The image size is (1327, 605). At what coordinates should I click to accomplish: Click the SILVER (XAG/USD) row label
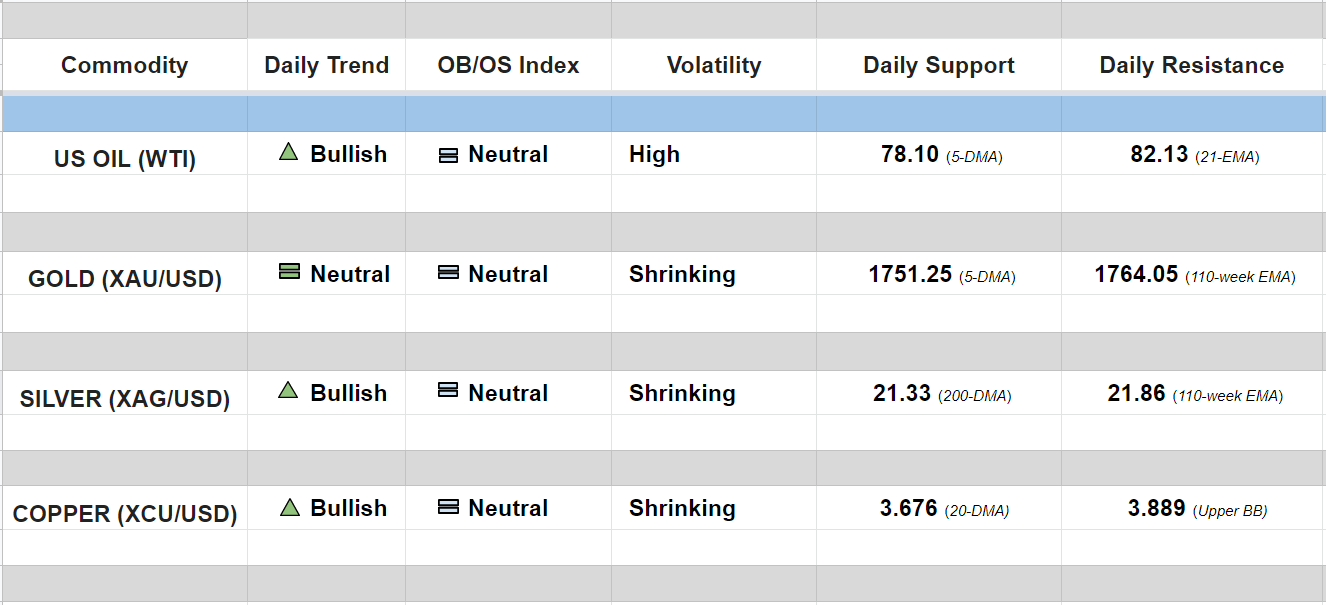tap(125, 399)
